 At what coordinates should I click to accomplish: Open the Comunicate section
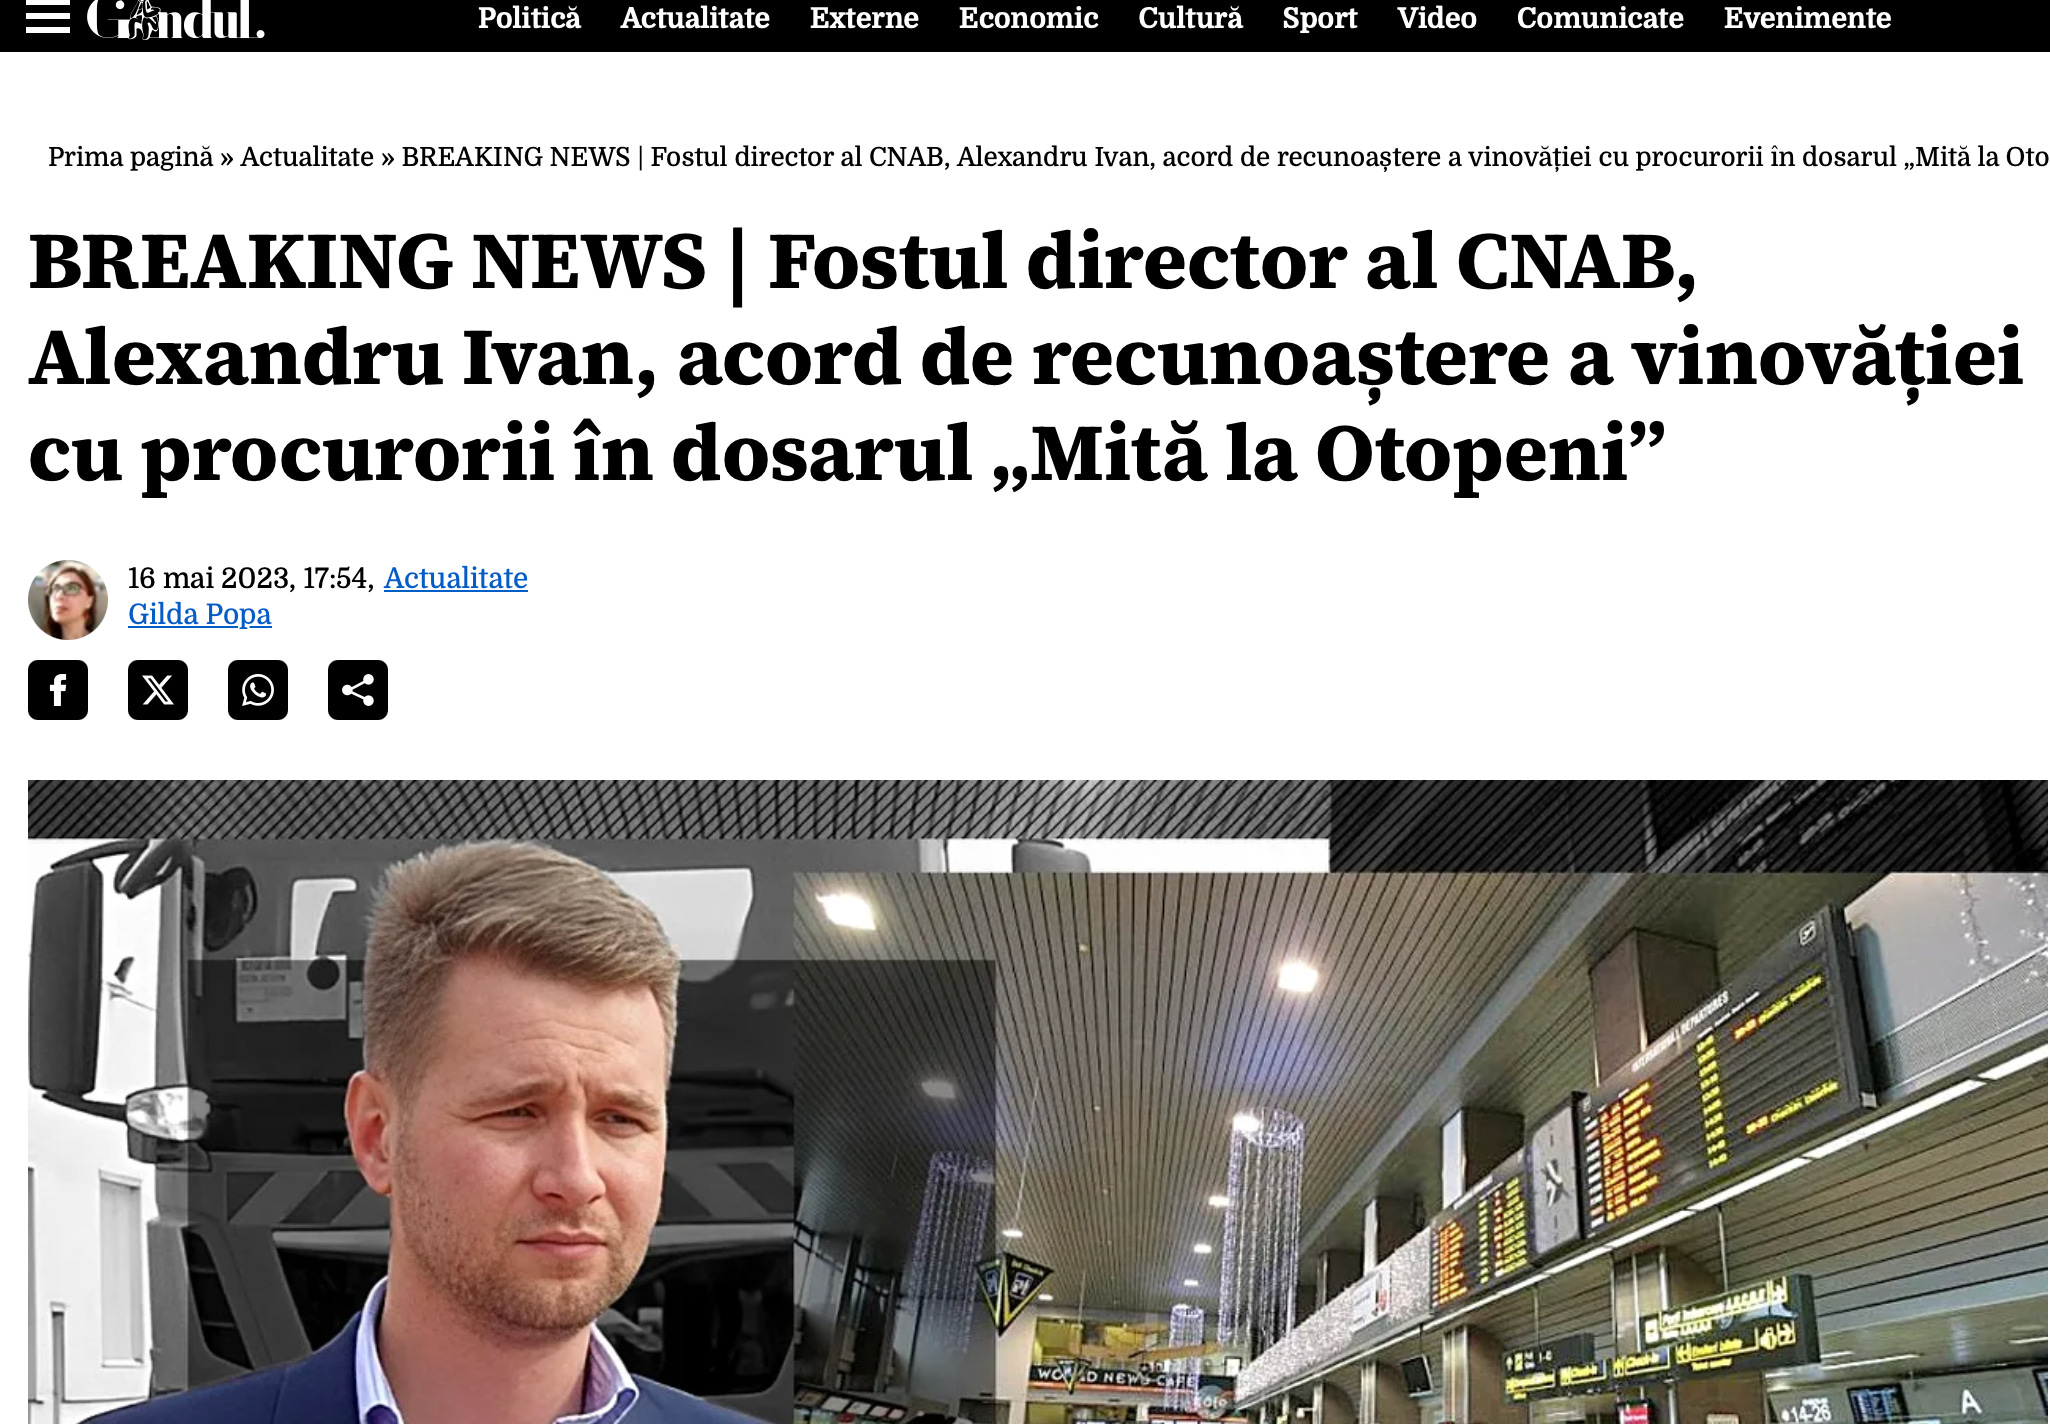pyautogui.click(x=1600, y=18)
